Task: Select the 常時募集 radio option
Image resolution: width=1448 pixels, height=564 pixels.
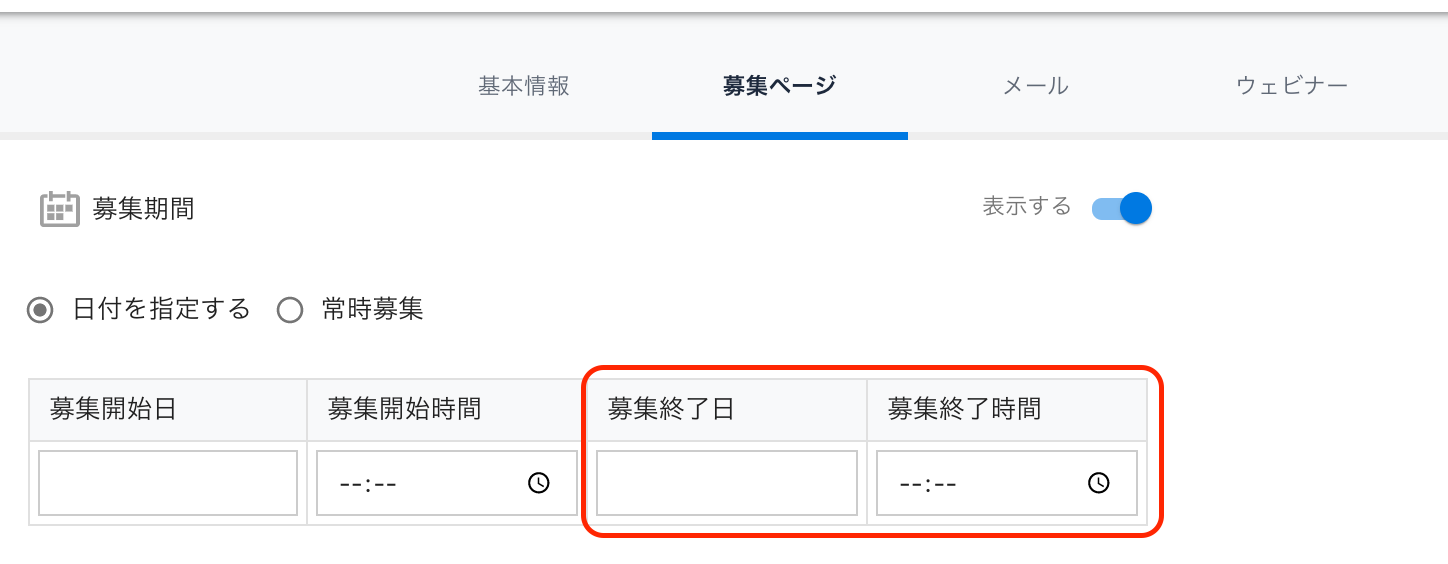Action: point(290,310)
